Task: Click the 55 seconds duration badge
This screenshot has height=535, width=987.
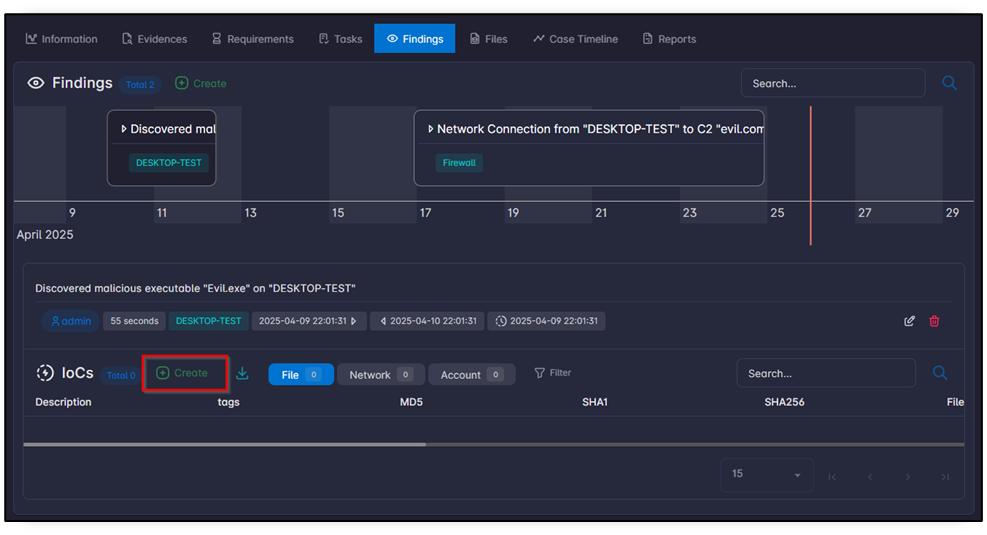Action: click(x=134, y=321)
